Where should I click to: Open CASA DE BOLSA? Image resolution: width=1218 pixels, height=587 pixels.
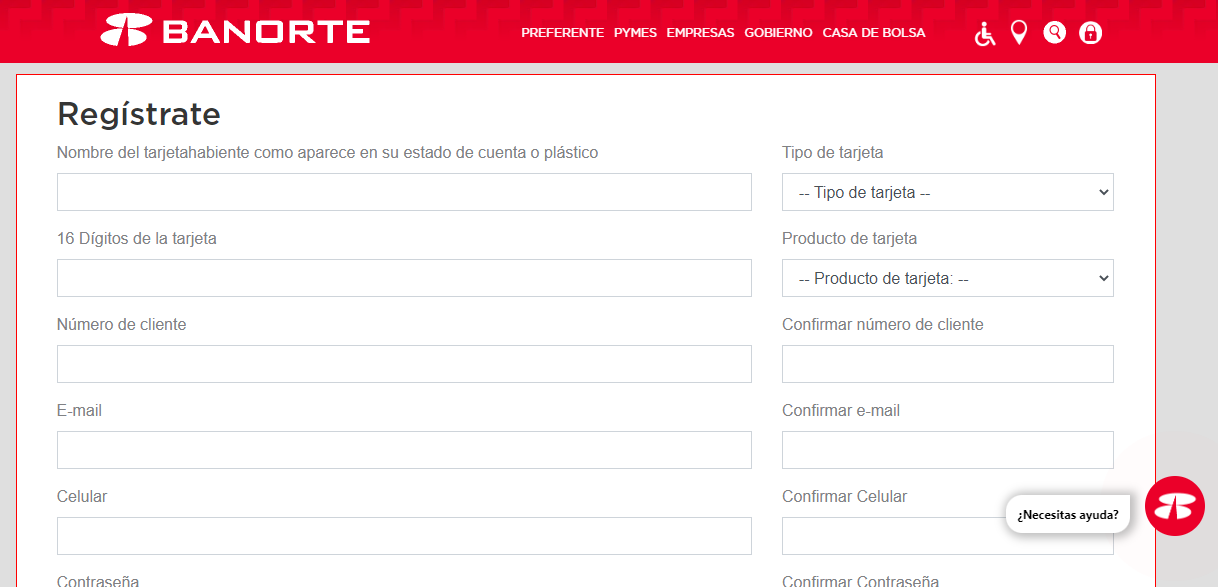coord(872,32)
